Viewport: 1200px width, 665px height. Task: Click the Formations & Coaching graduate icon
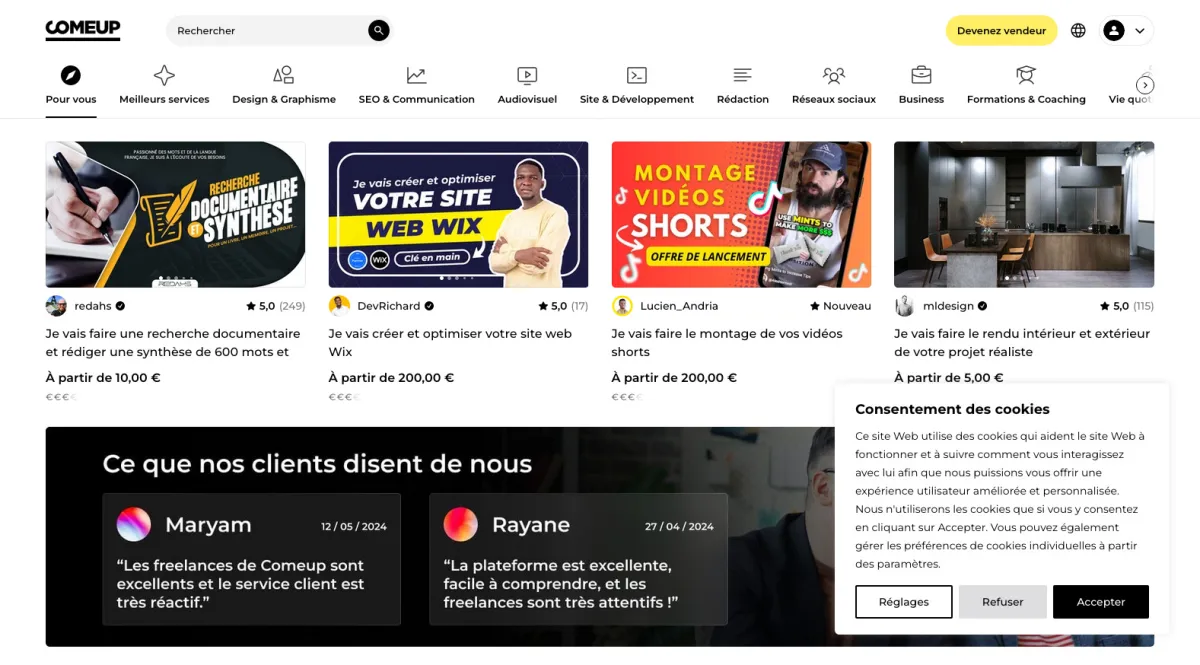(x=1026, y=75)
